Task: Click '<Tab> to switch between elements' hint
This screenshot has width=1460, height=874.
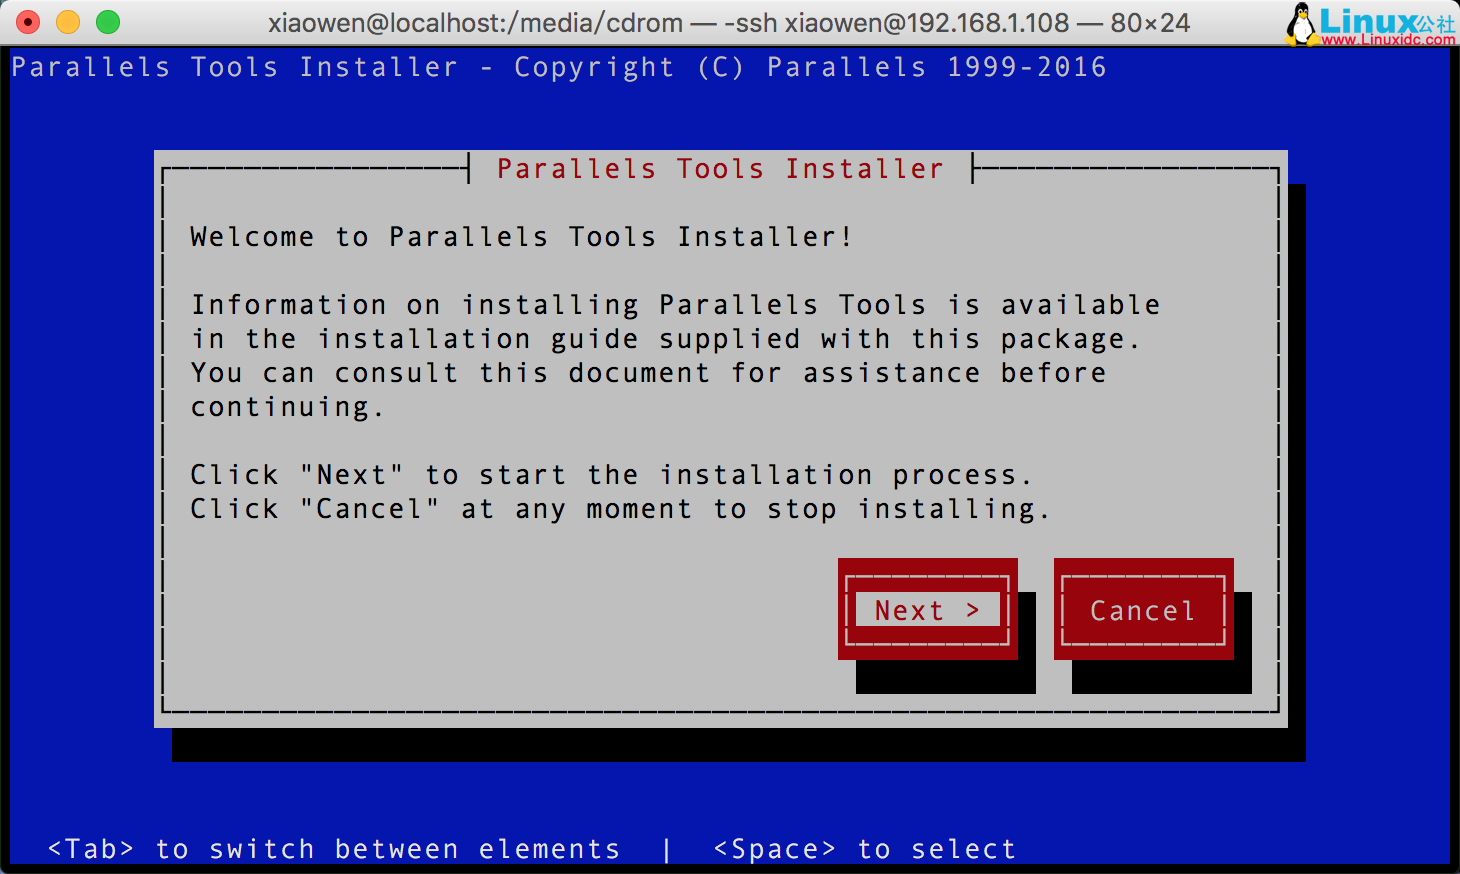Action: click(x=334, y=849)
